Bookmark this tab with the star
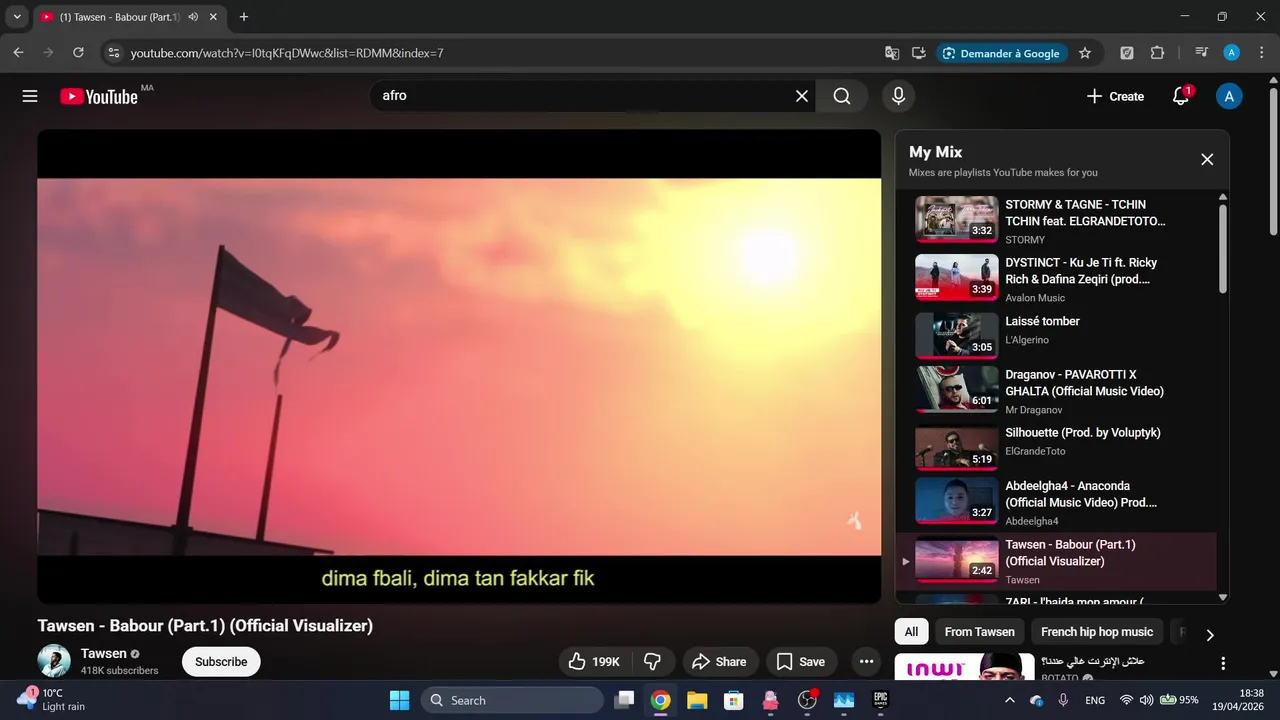Viewport: 1280px width, 720px height. pyautogui.click(x=1085, y=53)
